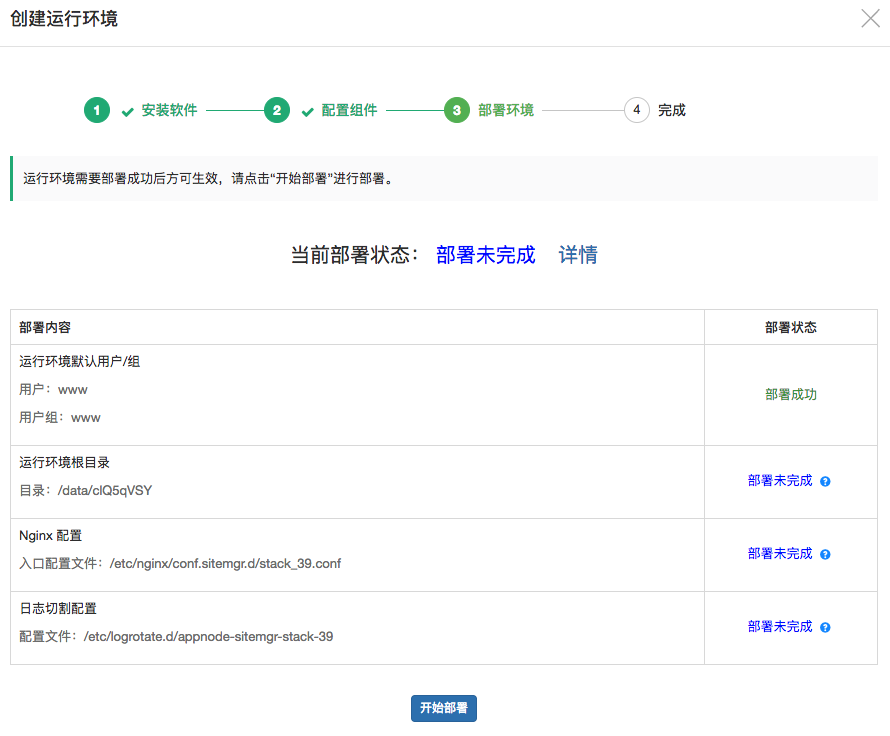Image resolution: width=890 pixels, height=736 pixels.
Task: Click the step 1 安装软件 circle icon
Action: pyautogui.click(x=96, y=110)
